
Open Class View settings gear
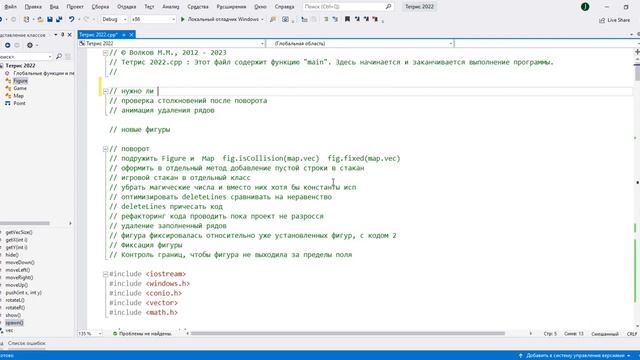(30, 45)
